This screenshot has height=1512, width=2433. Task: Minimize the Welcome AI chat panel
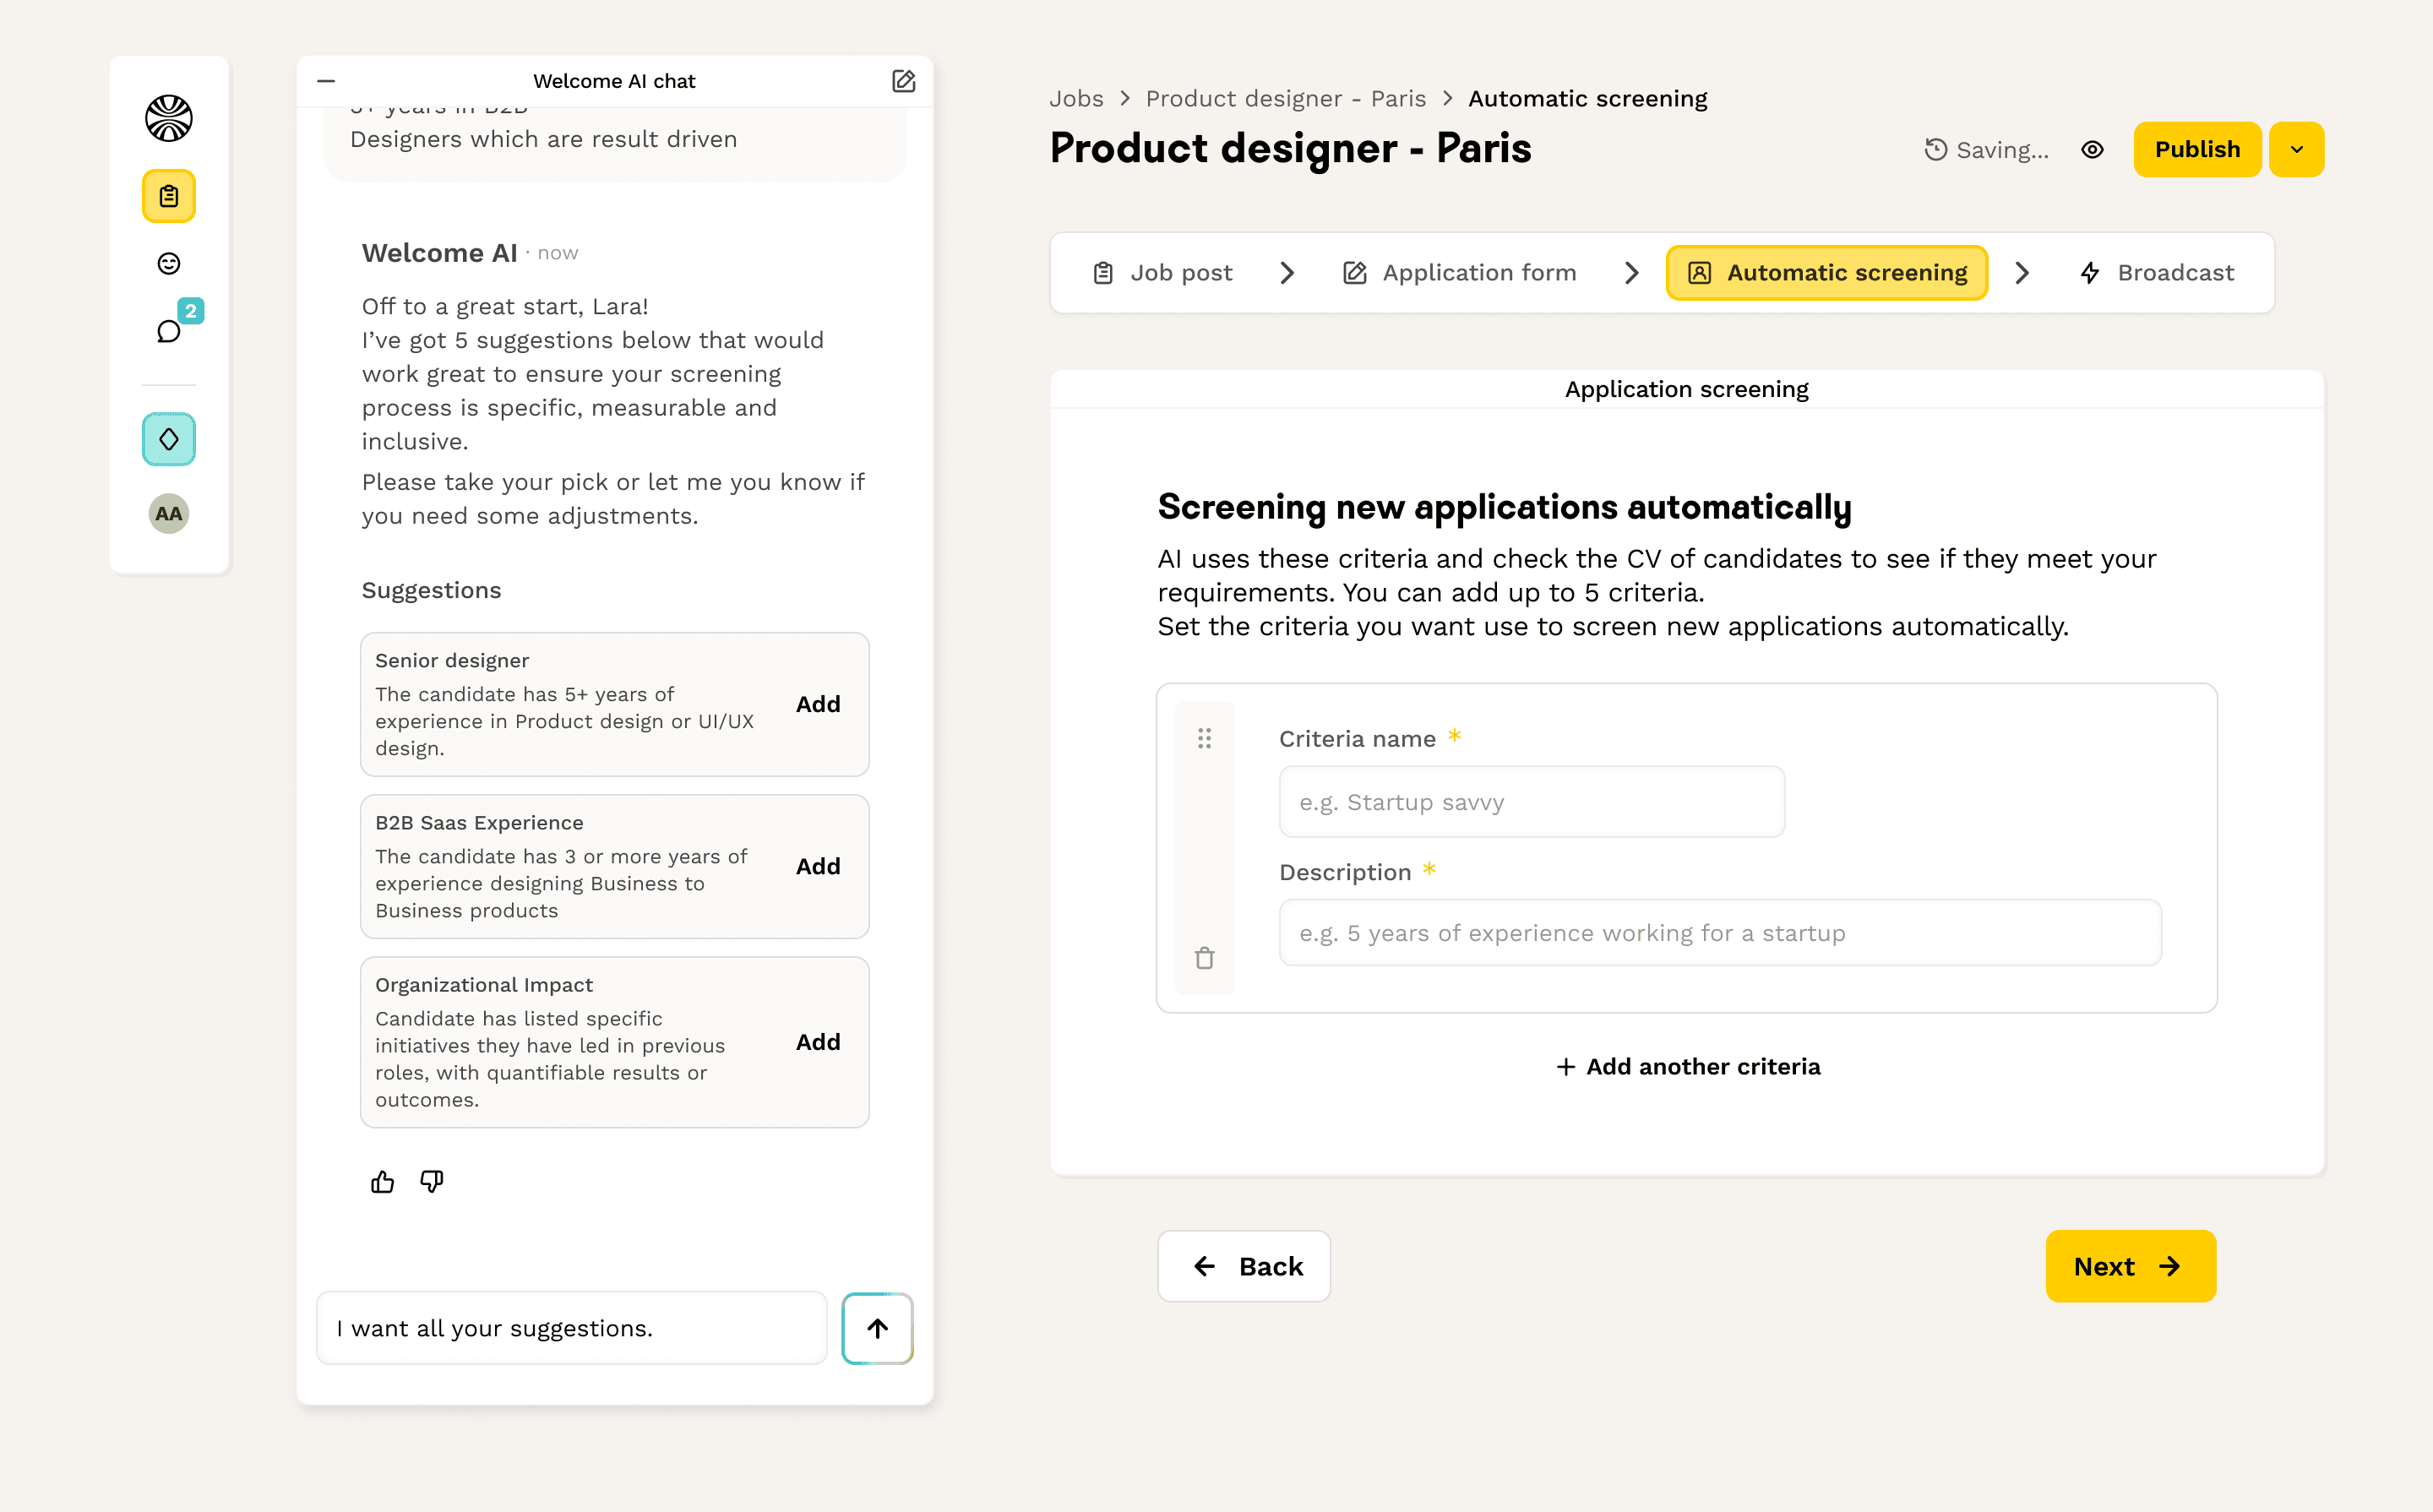pyautogui.click(x=326, y=81)
